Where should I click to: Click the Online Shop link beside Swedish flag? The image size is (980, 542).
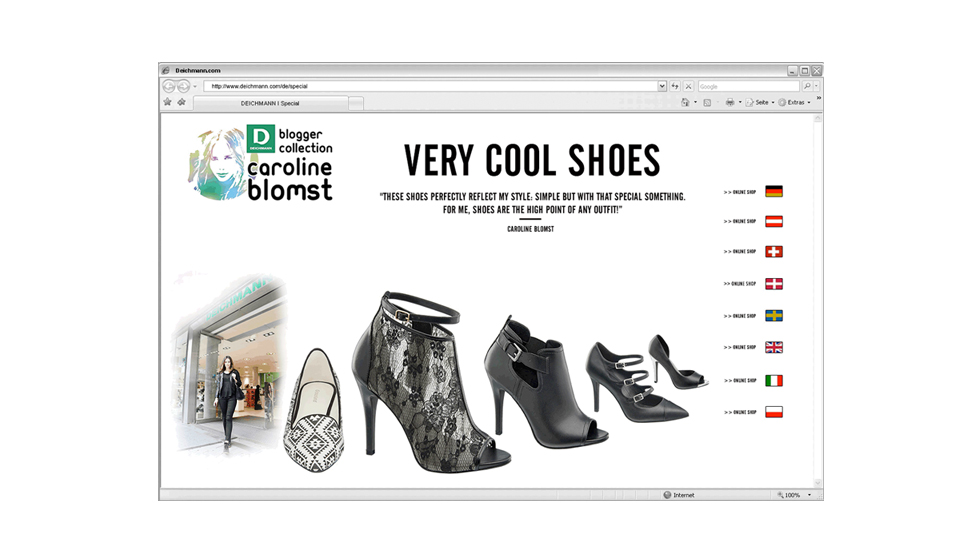pos(740,316)
